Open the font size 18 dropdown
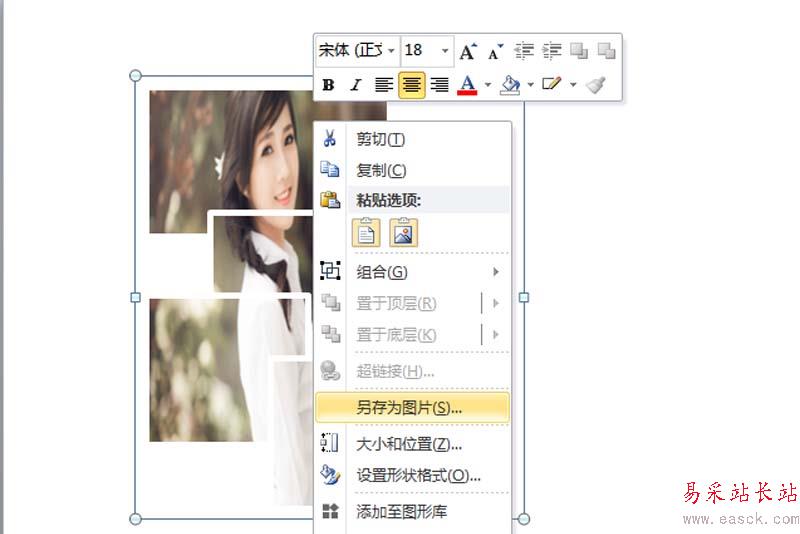 point(445,51)
